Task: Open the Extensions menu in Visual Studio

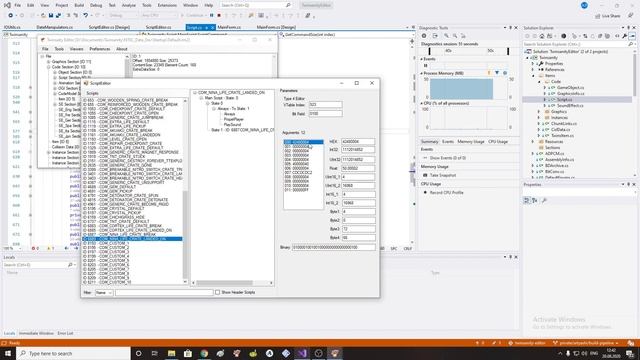Action: click(x=167, y=5)
